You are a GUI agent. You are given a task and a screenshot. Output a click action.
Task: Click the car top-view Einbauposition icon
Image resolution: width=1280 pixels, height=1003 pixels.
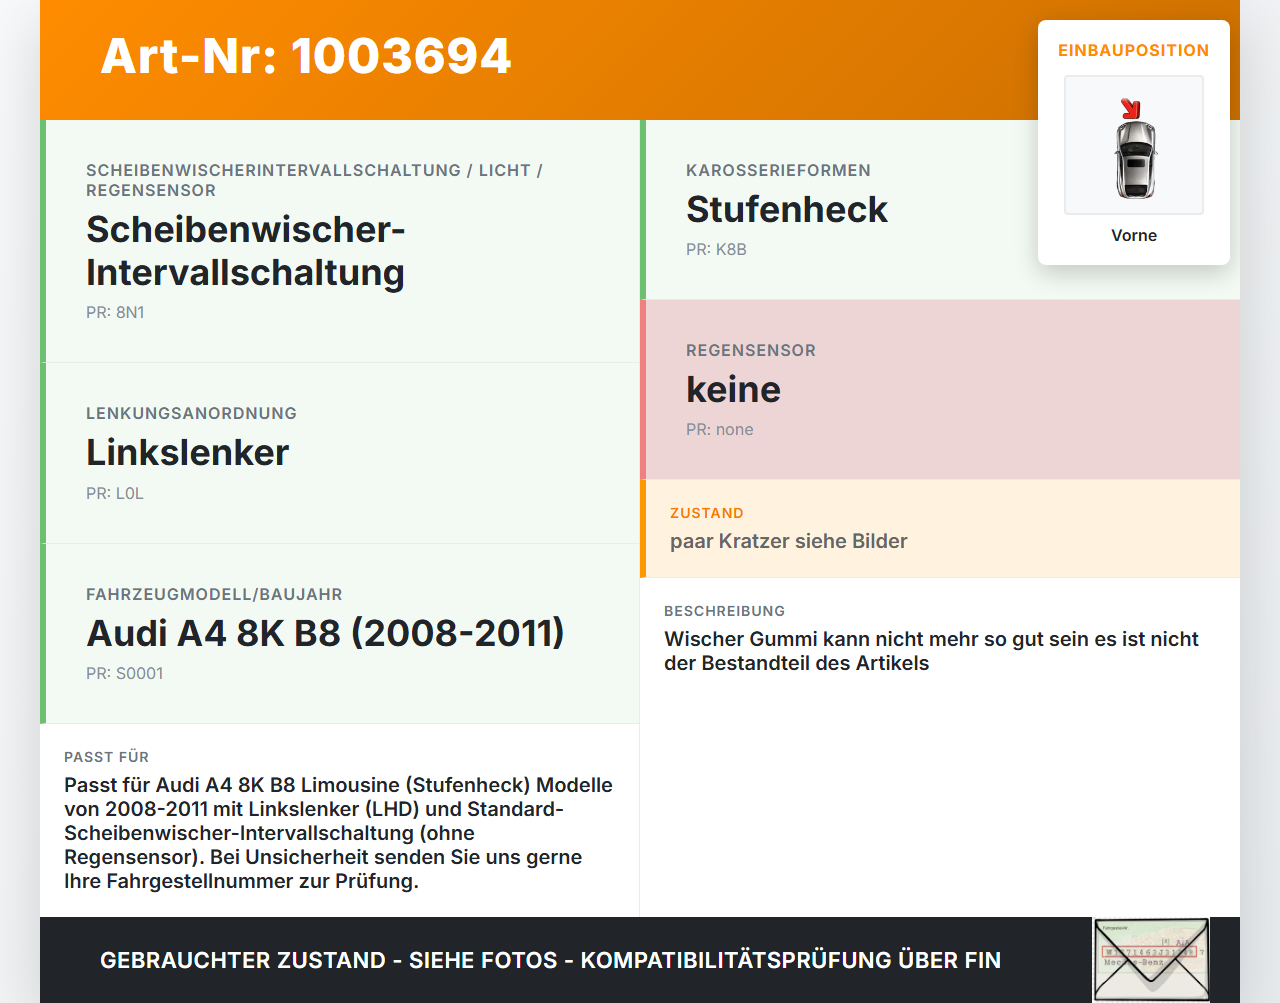coord(1133,145)
